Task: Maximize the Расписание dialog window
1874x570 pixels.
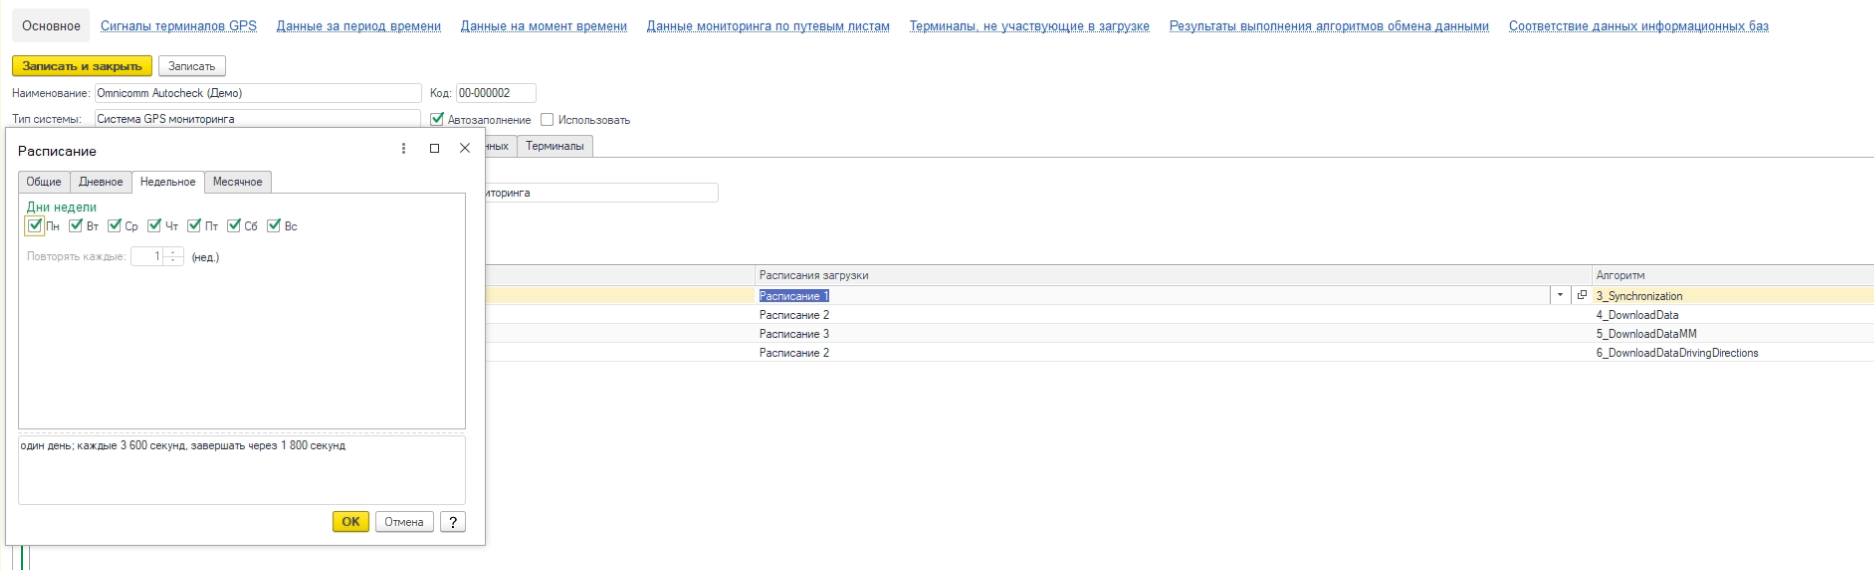Action: pyautogui.click(x=434, y=148)
